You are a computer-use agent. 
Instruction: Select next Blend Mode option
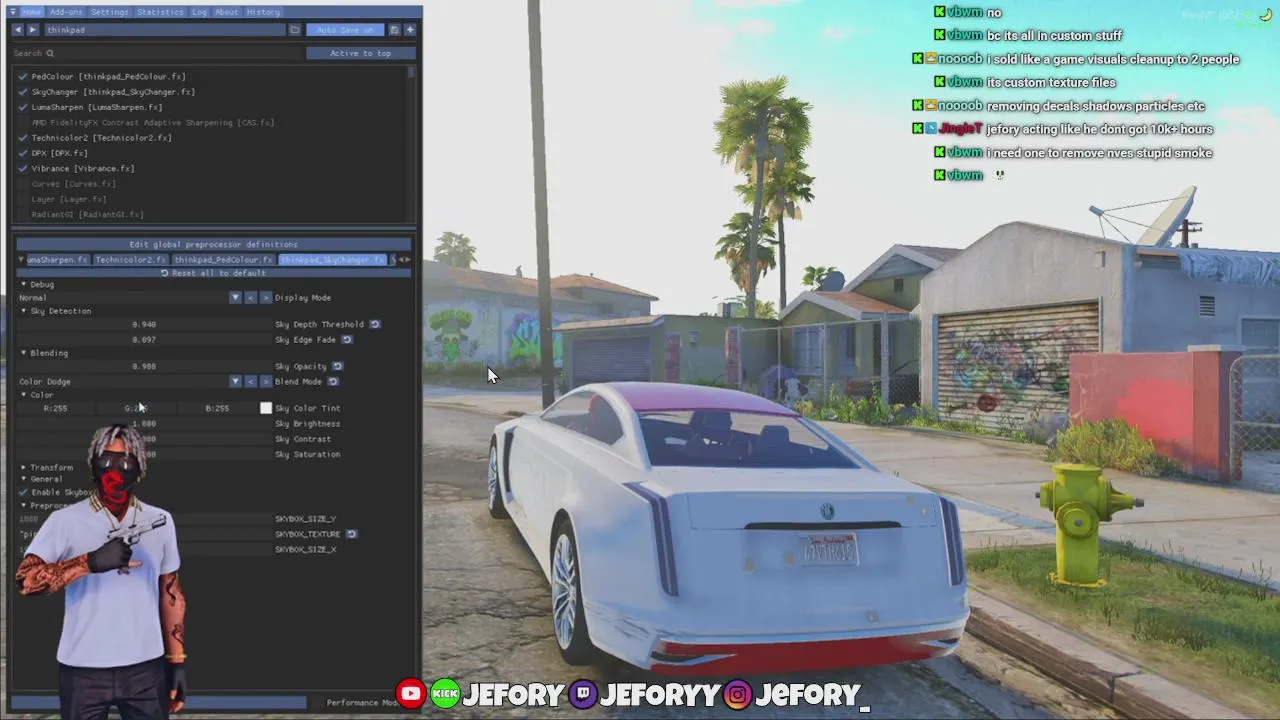tap(265, 382)
